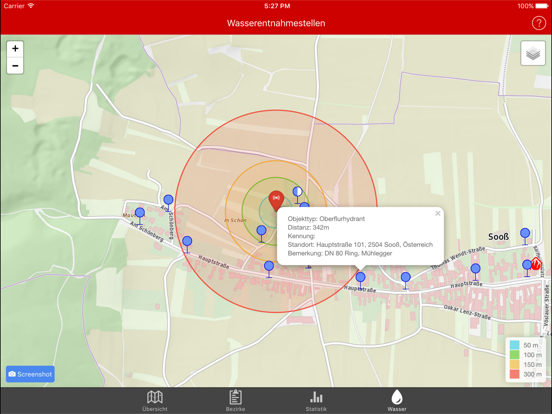Select the Wasser tab
This screenshot has width=552, height=414.
[397, 401]
